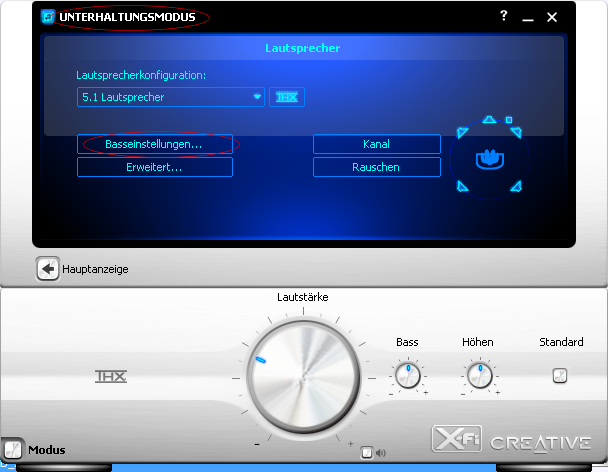608x472 pixels.
Task: Select the rear right speaker in diagram
Action: [x=516, y=187]
